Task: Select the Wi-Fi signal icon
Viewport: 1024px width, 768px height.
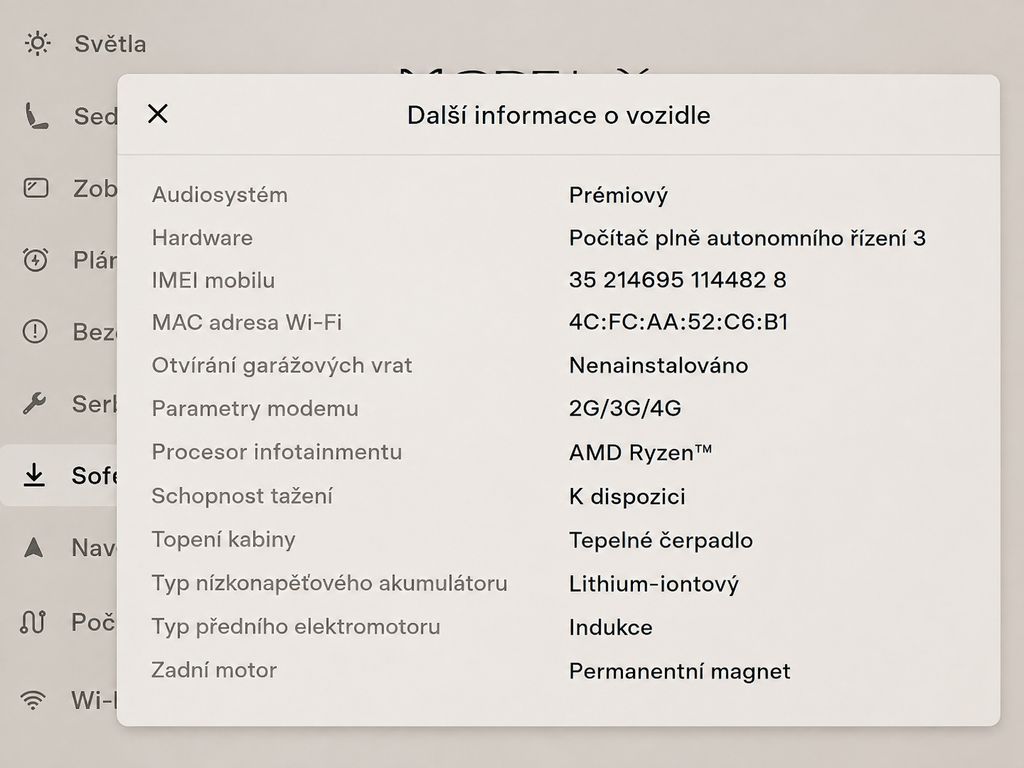Action: click(33, 700)
